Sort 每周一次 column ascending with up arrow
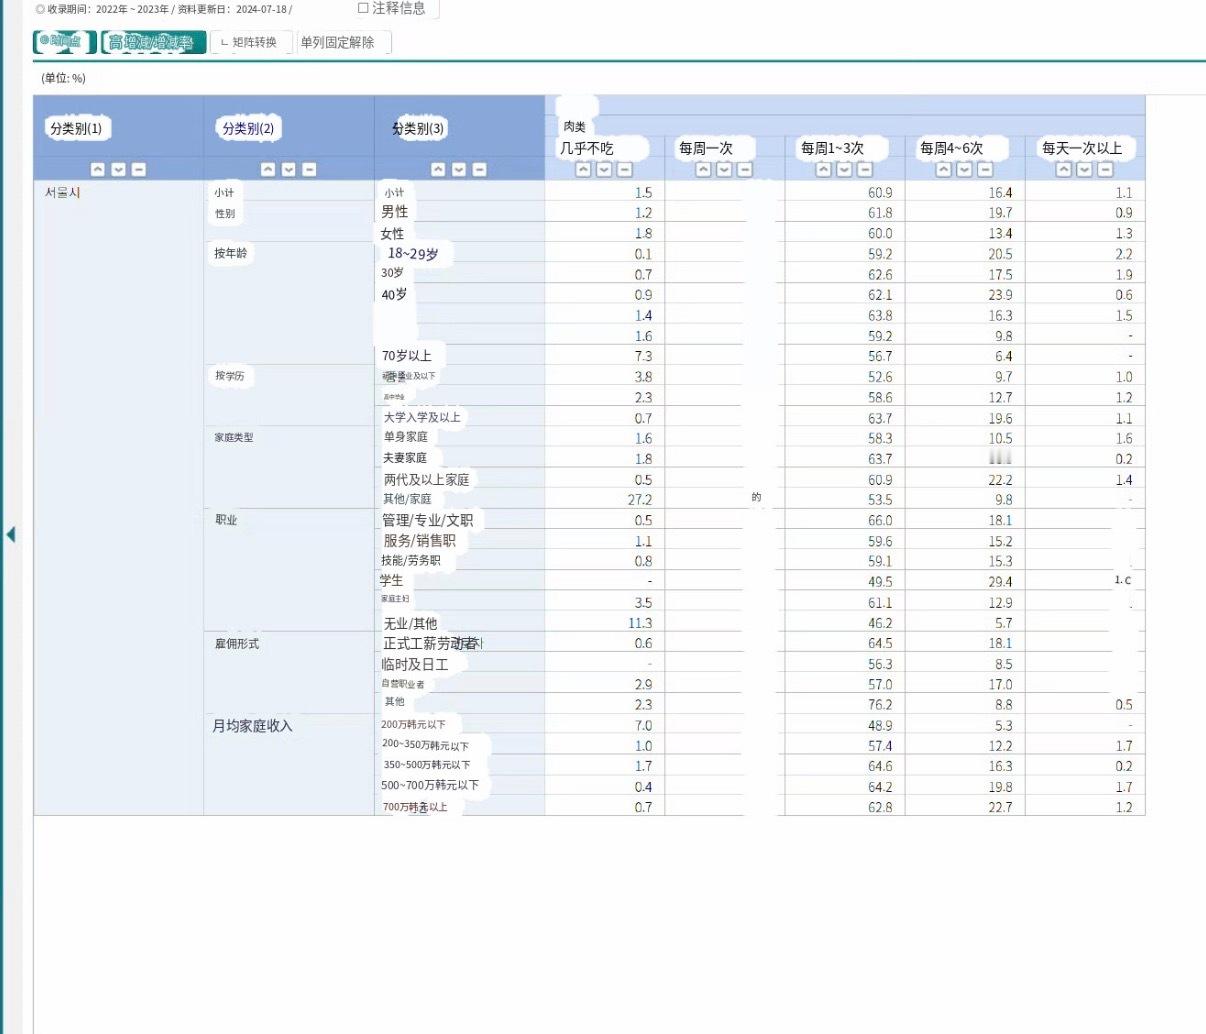The width and height of the screenshot is (1206, 1034). click(x=703, y=169)
